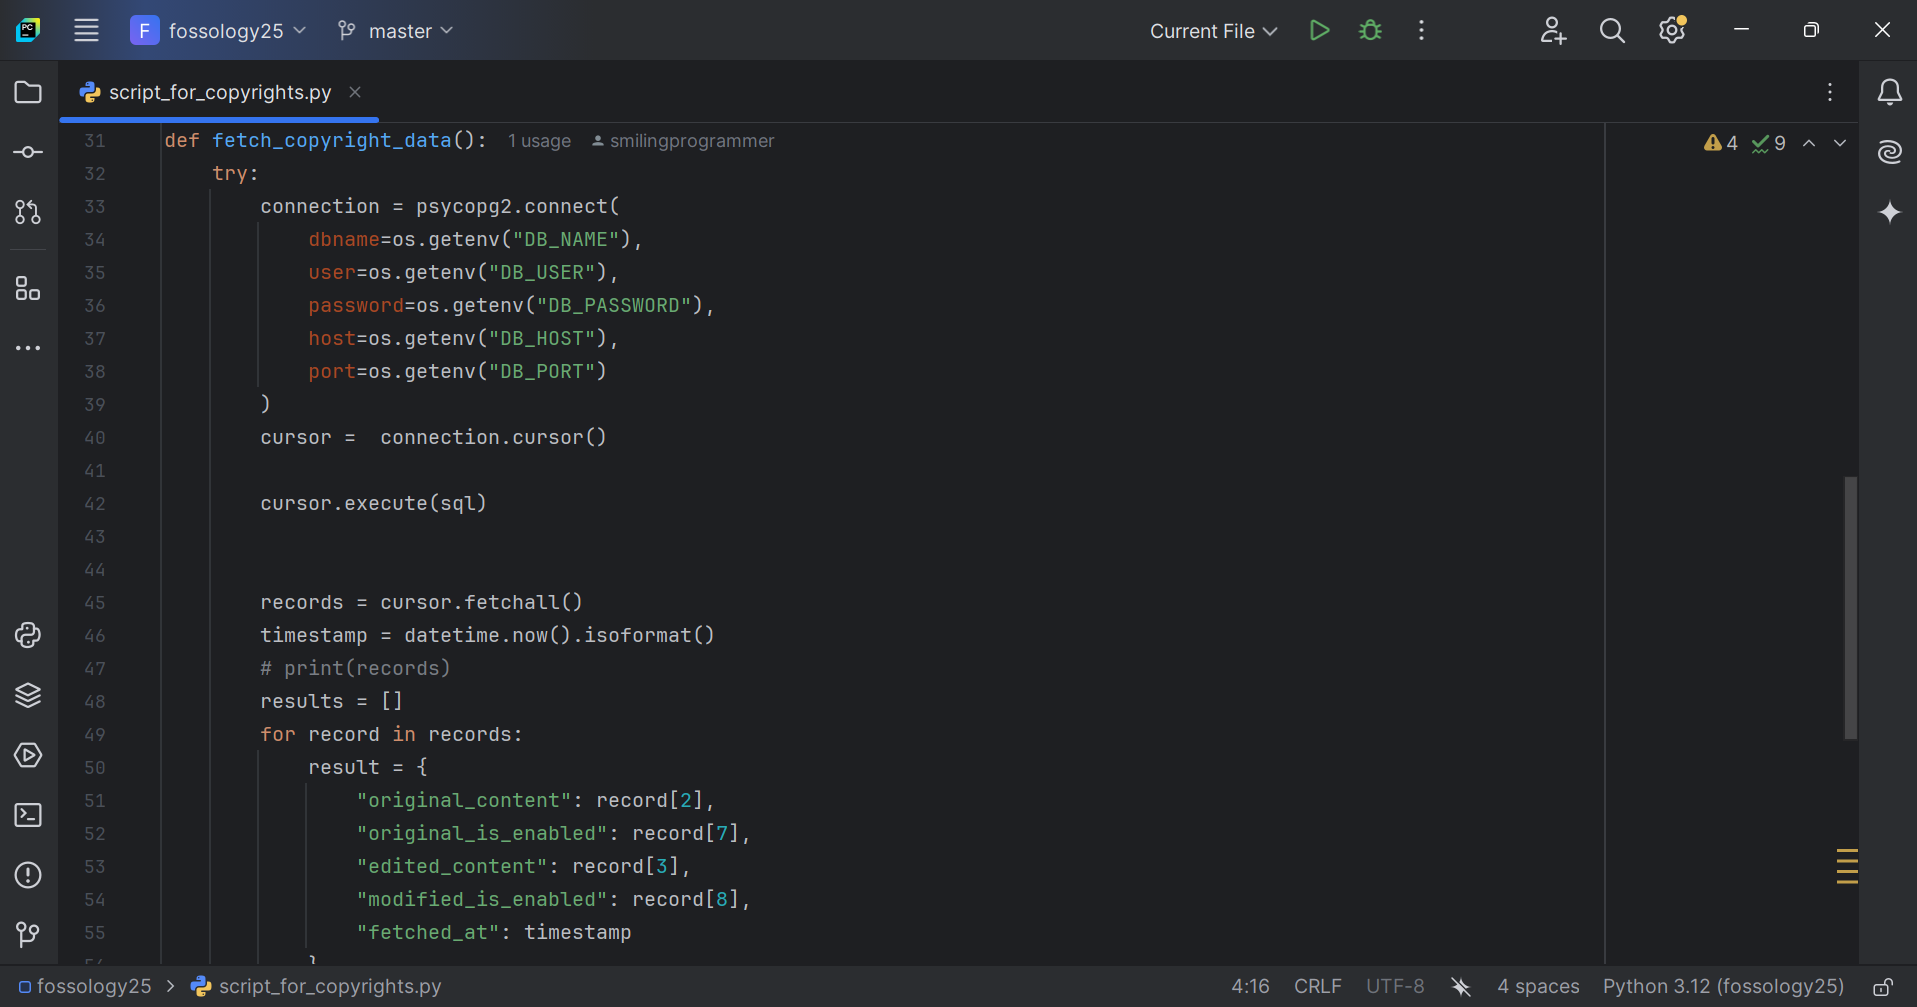Image resolution: width=1917 pixels, height=1007 pixels.
Task: Toggle the AI completion status icon
Action: [1461, 987]
